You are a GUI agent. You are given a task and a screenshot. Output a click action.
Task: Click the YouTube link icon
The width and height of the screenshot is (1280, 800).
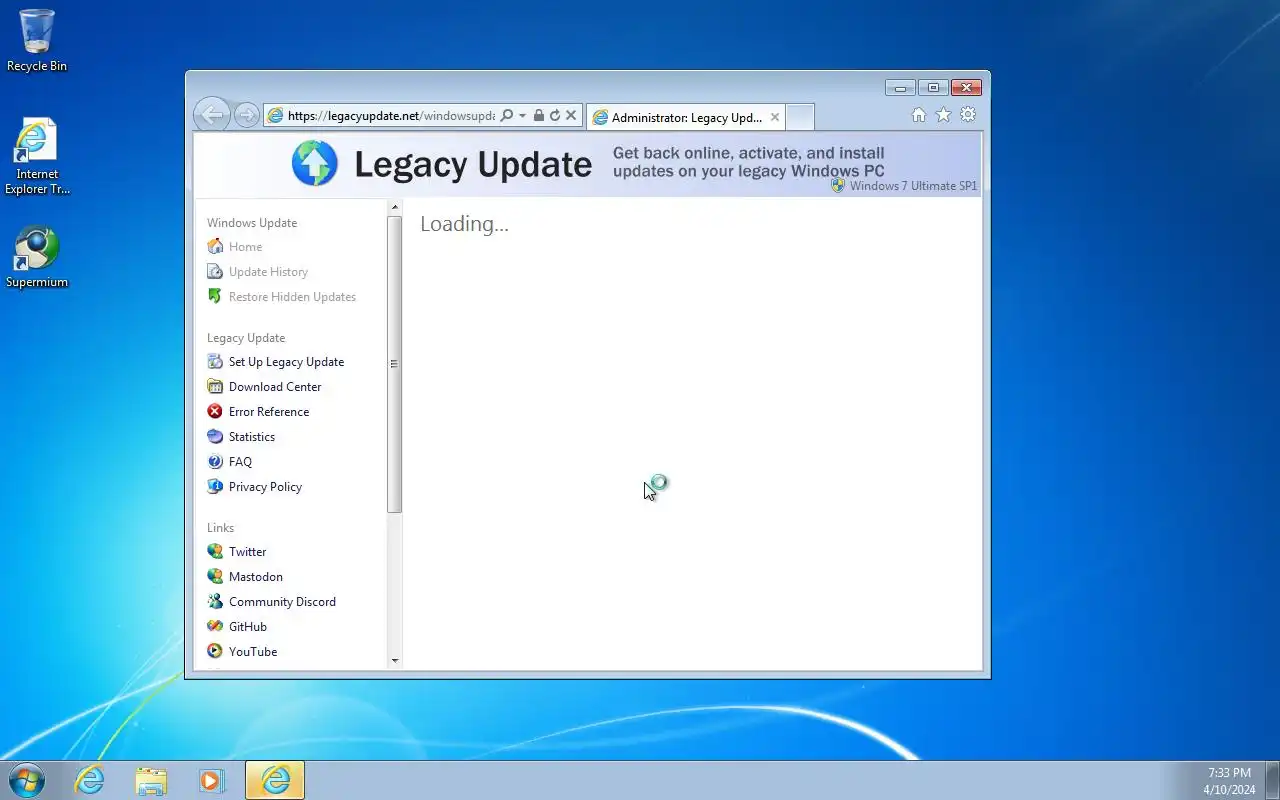click(214, 651)
